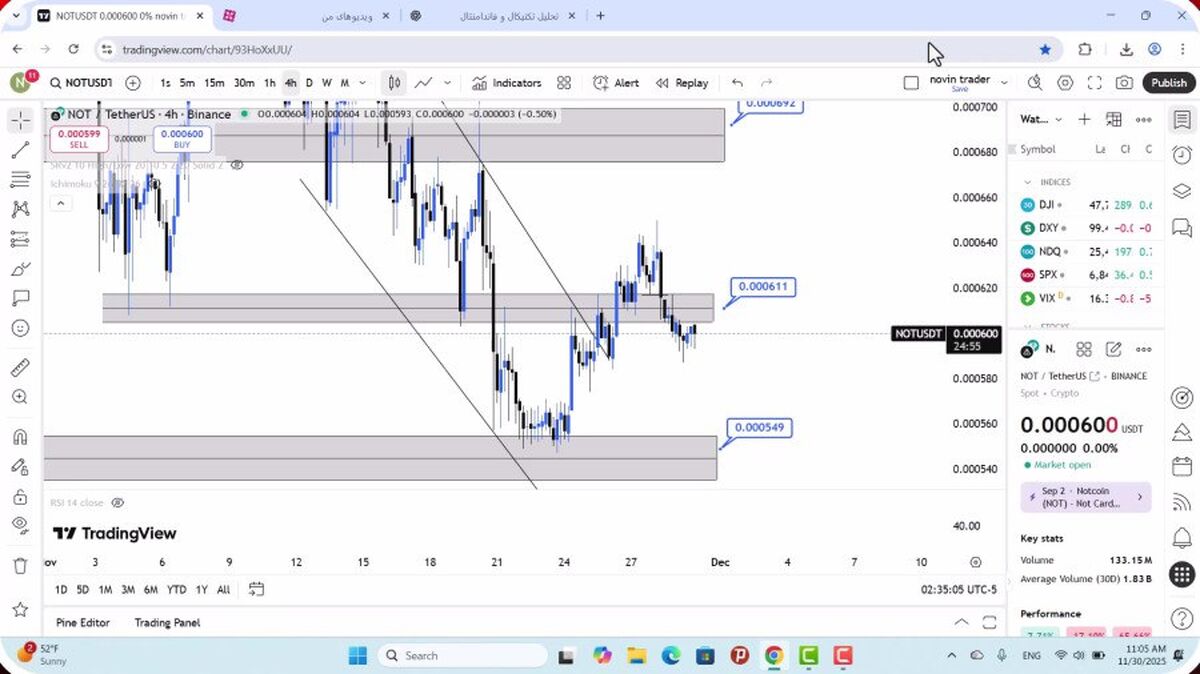Open the go to date calendar
The image size is (1200, 674).
point(256,589)
